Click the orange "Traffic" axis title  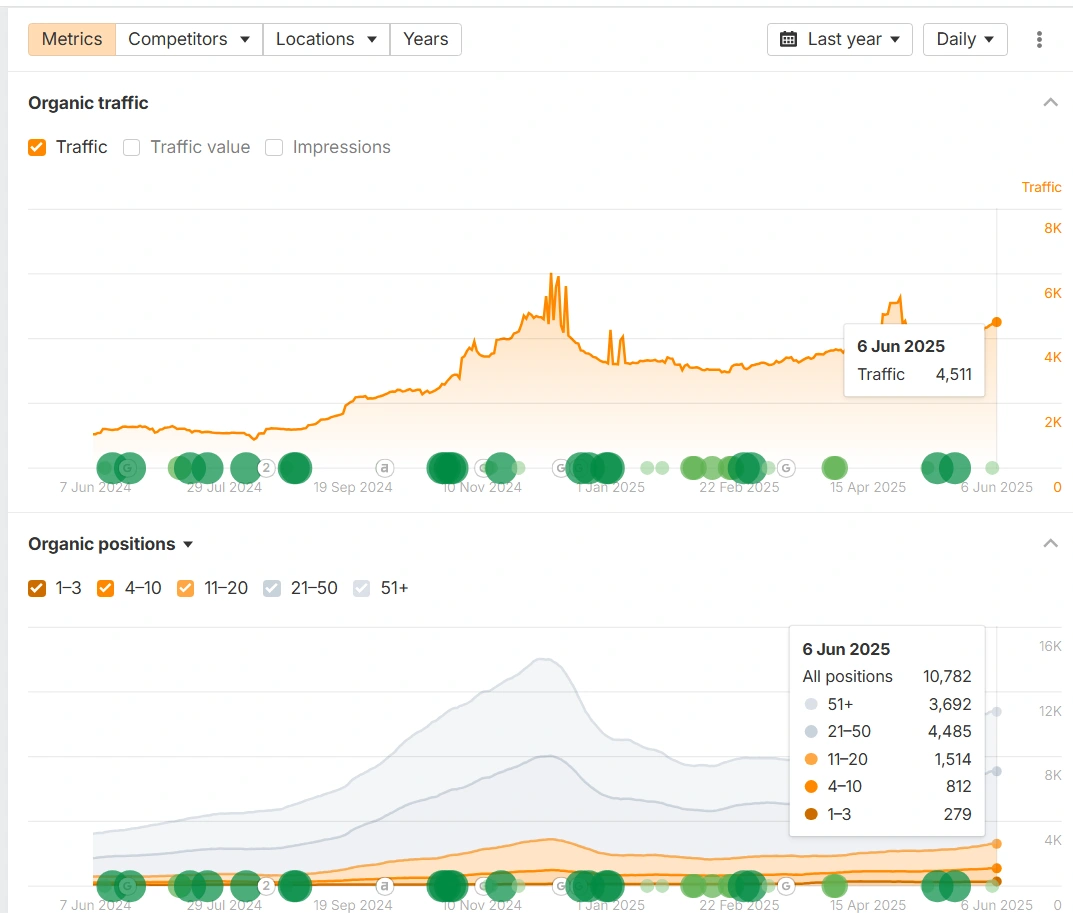1041,187
